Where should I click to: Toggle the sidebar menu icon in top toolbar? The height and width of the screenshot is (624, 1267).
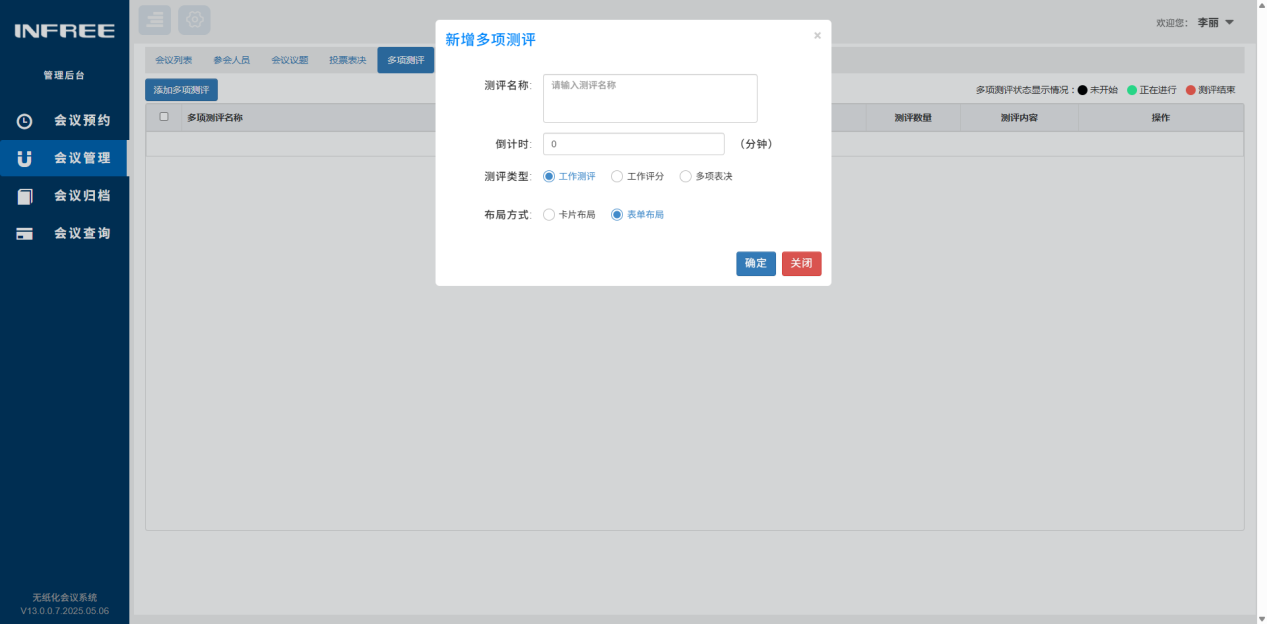click(155, 20)
